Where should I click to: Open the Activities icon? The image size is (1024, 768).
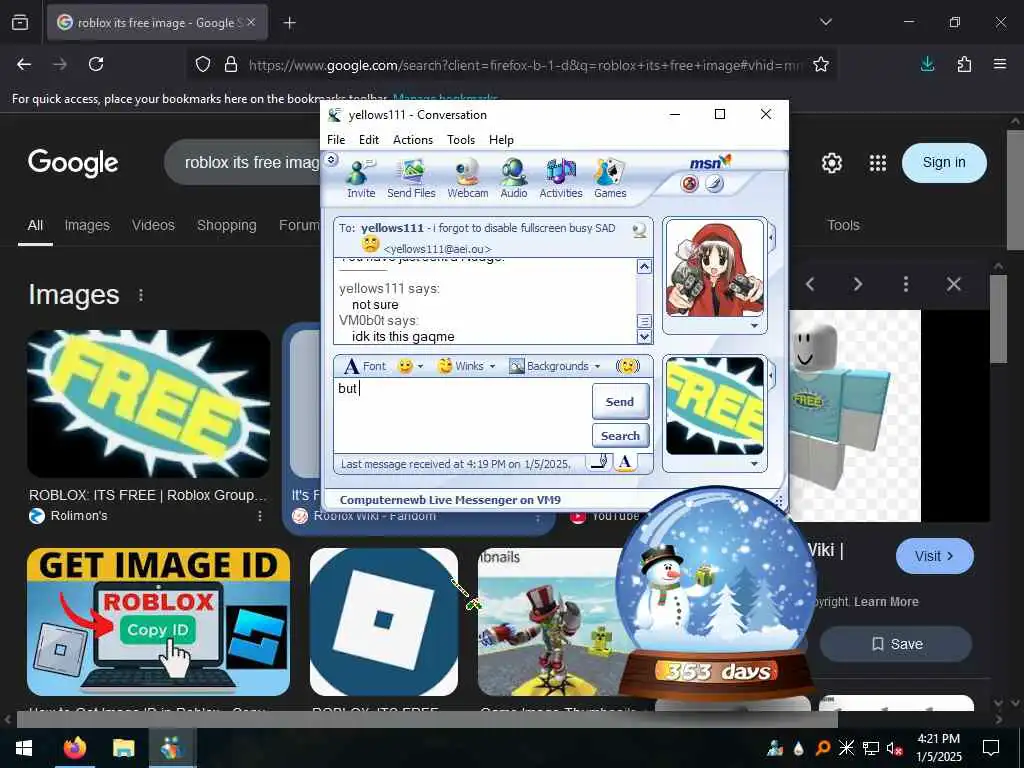click(561, 178)
